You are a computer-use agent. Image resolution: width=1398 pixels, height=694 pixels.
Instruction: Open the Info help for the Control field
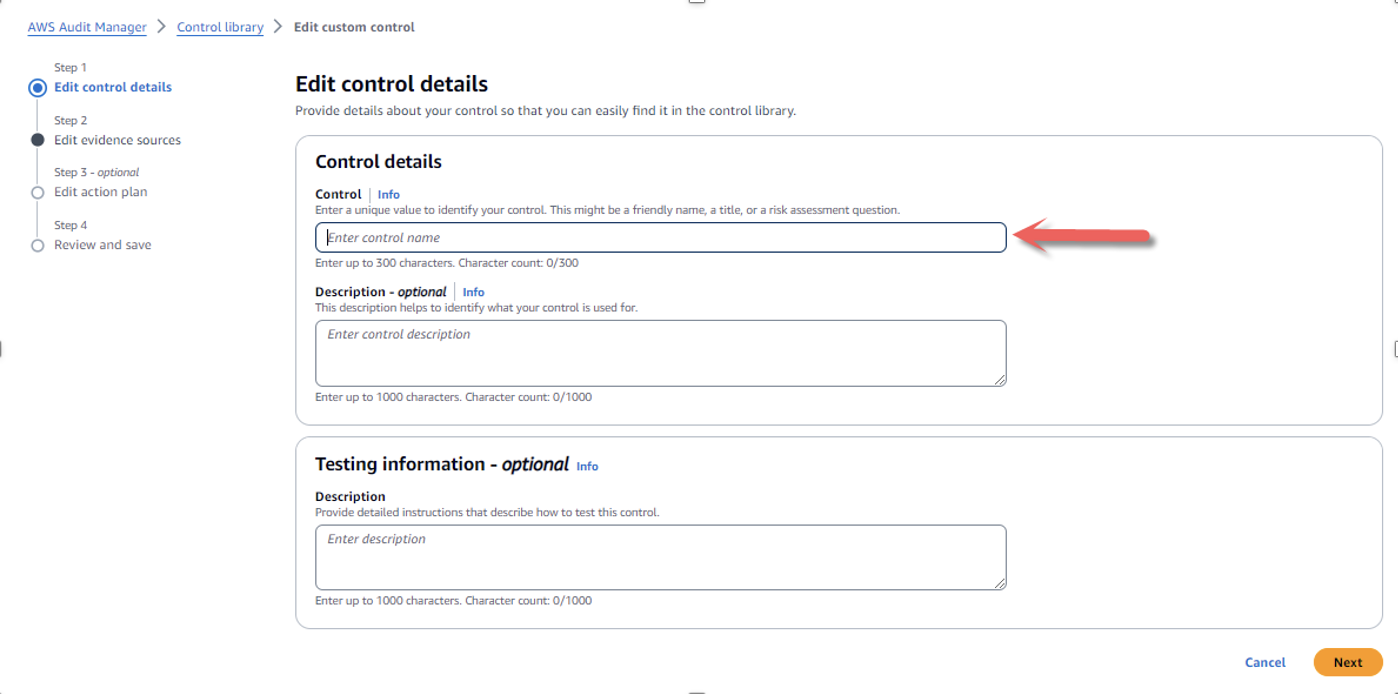(x=388, y=194)
